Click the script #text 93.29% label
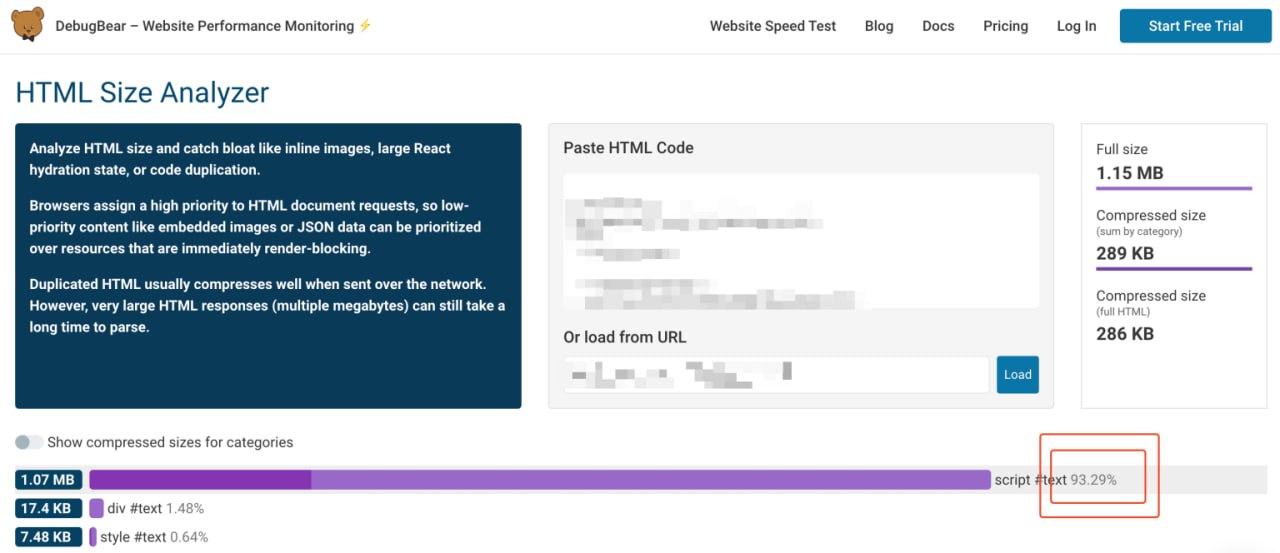The height and width of the screenshot is (553, 1280). point(1055,480)
